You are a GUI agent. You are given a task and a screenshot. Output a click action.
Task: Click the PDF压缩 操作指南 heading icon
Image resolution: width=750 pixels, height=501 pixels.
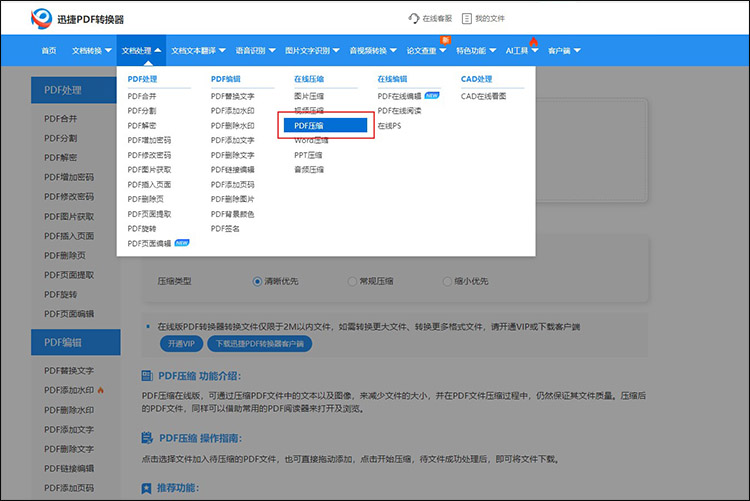coord(147,438)
